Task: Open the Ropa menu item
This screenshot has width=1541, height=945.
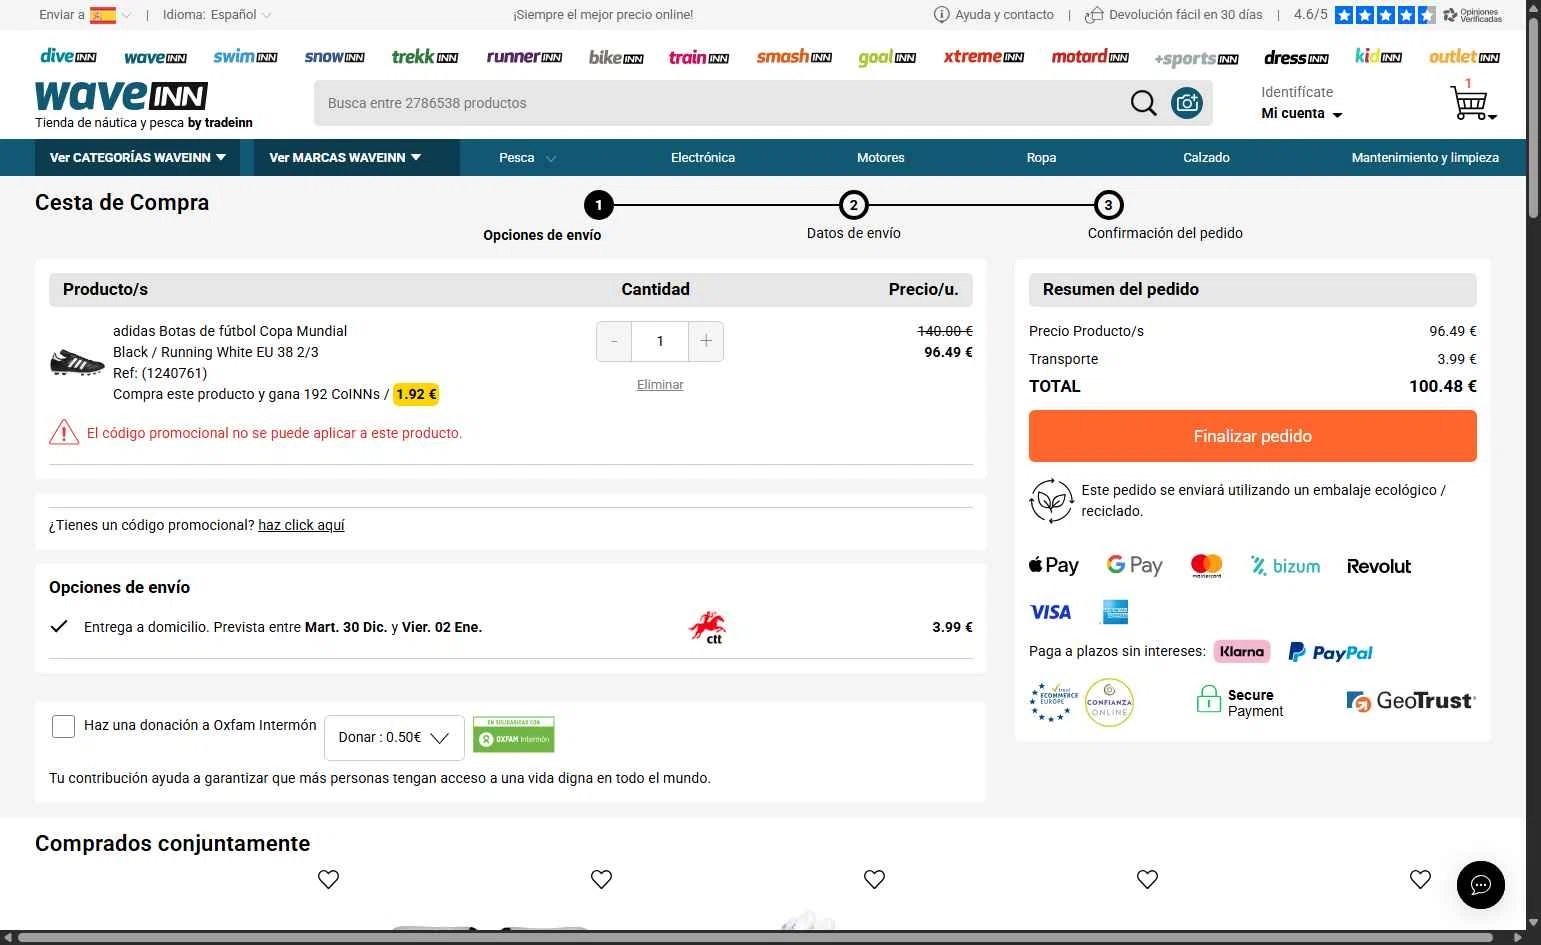Action: (x=1041, y=158)
